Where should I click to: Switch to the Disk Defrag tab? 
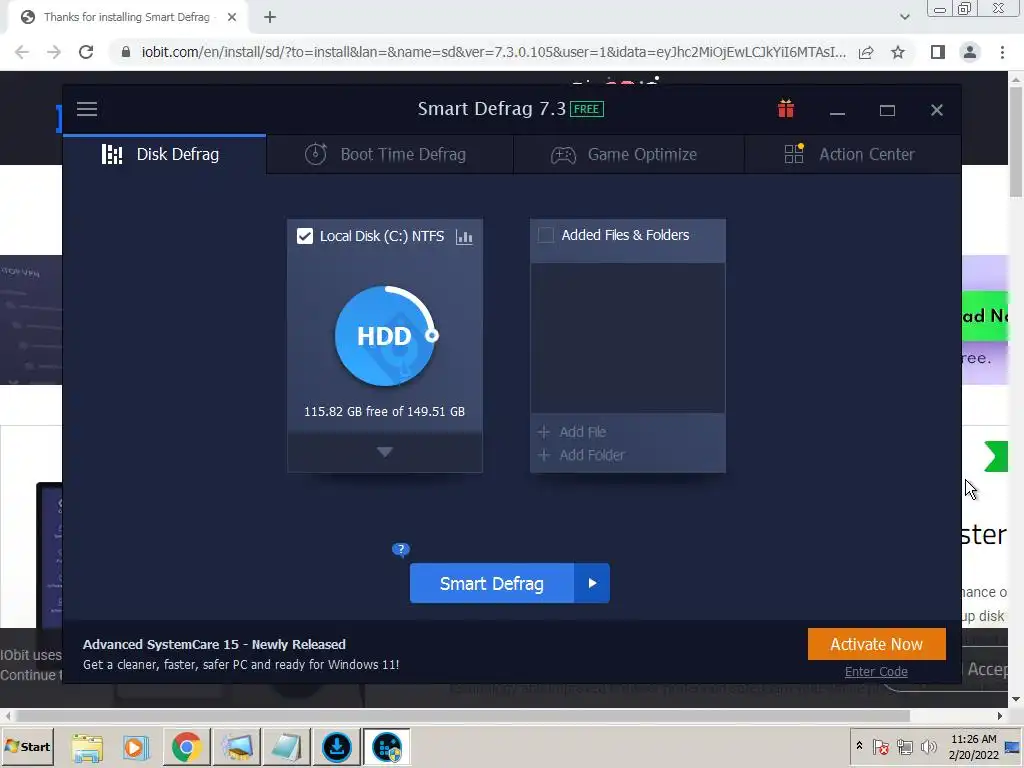[x=165, y=155]
